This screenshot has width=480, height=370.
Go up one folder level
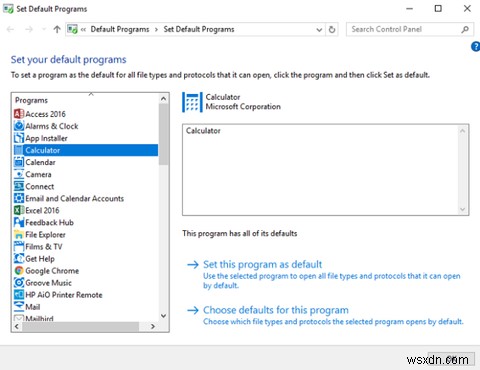click(57, 29)
